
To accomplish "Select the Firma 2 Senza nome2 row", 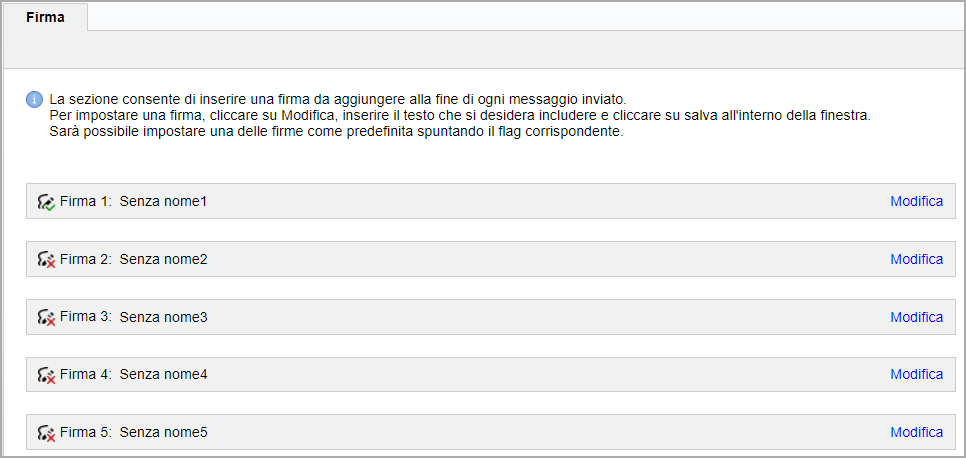I will click(491, 259).
